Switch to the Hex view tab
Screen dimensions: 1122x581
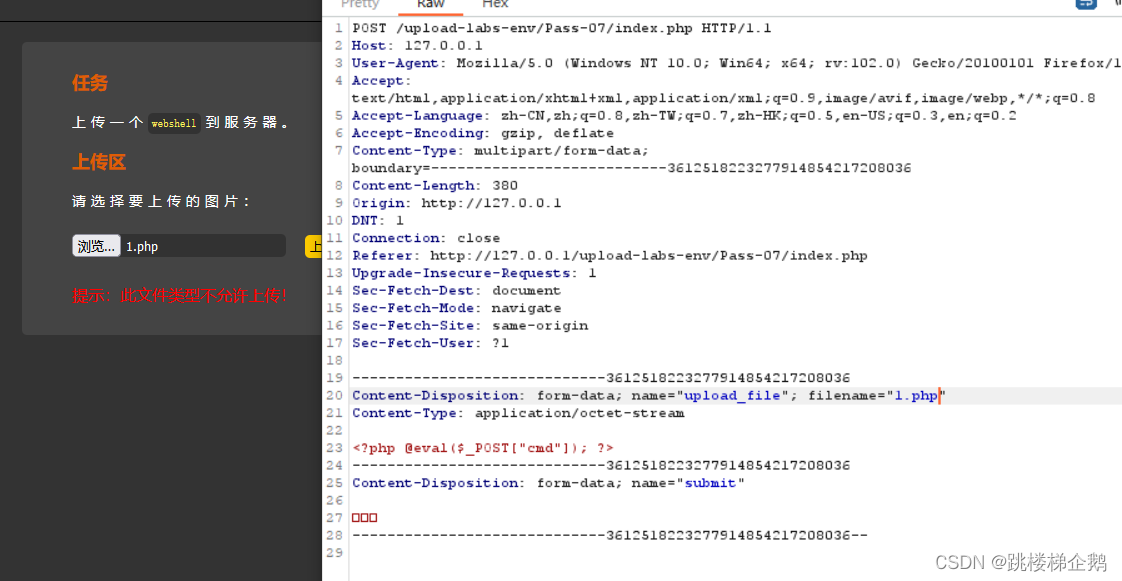pos(495,4)
